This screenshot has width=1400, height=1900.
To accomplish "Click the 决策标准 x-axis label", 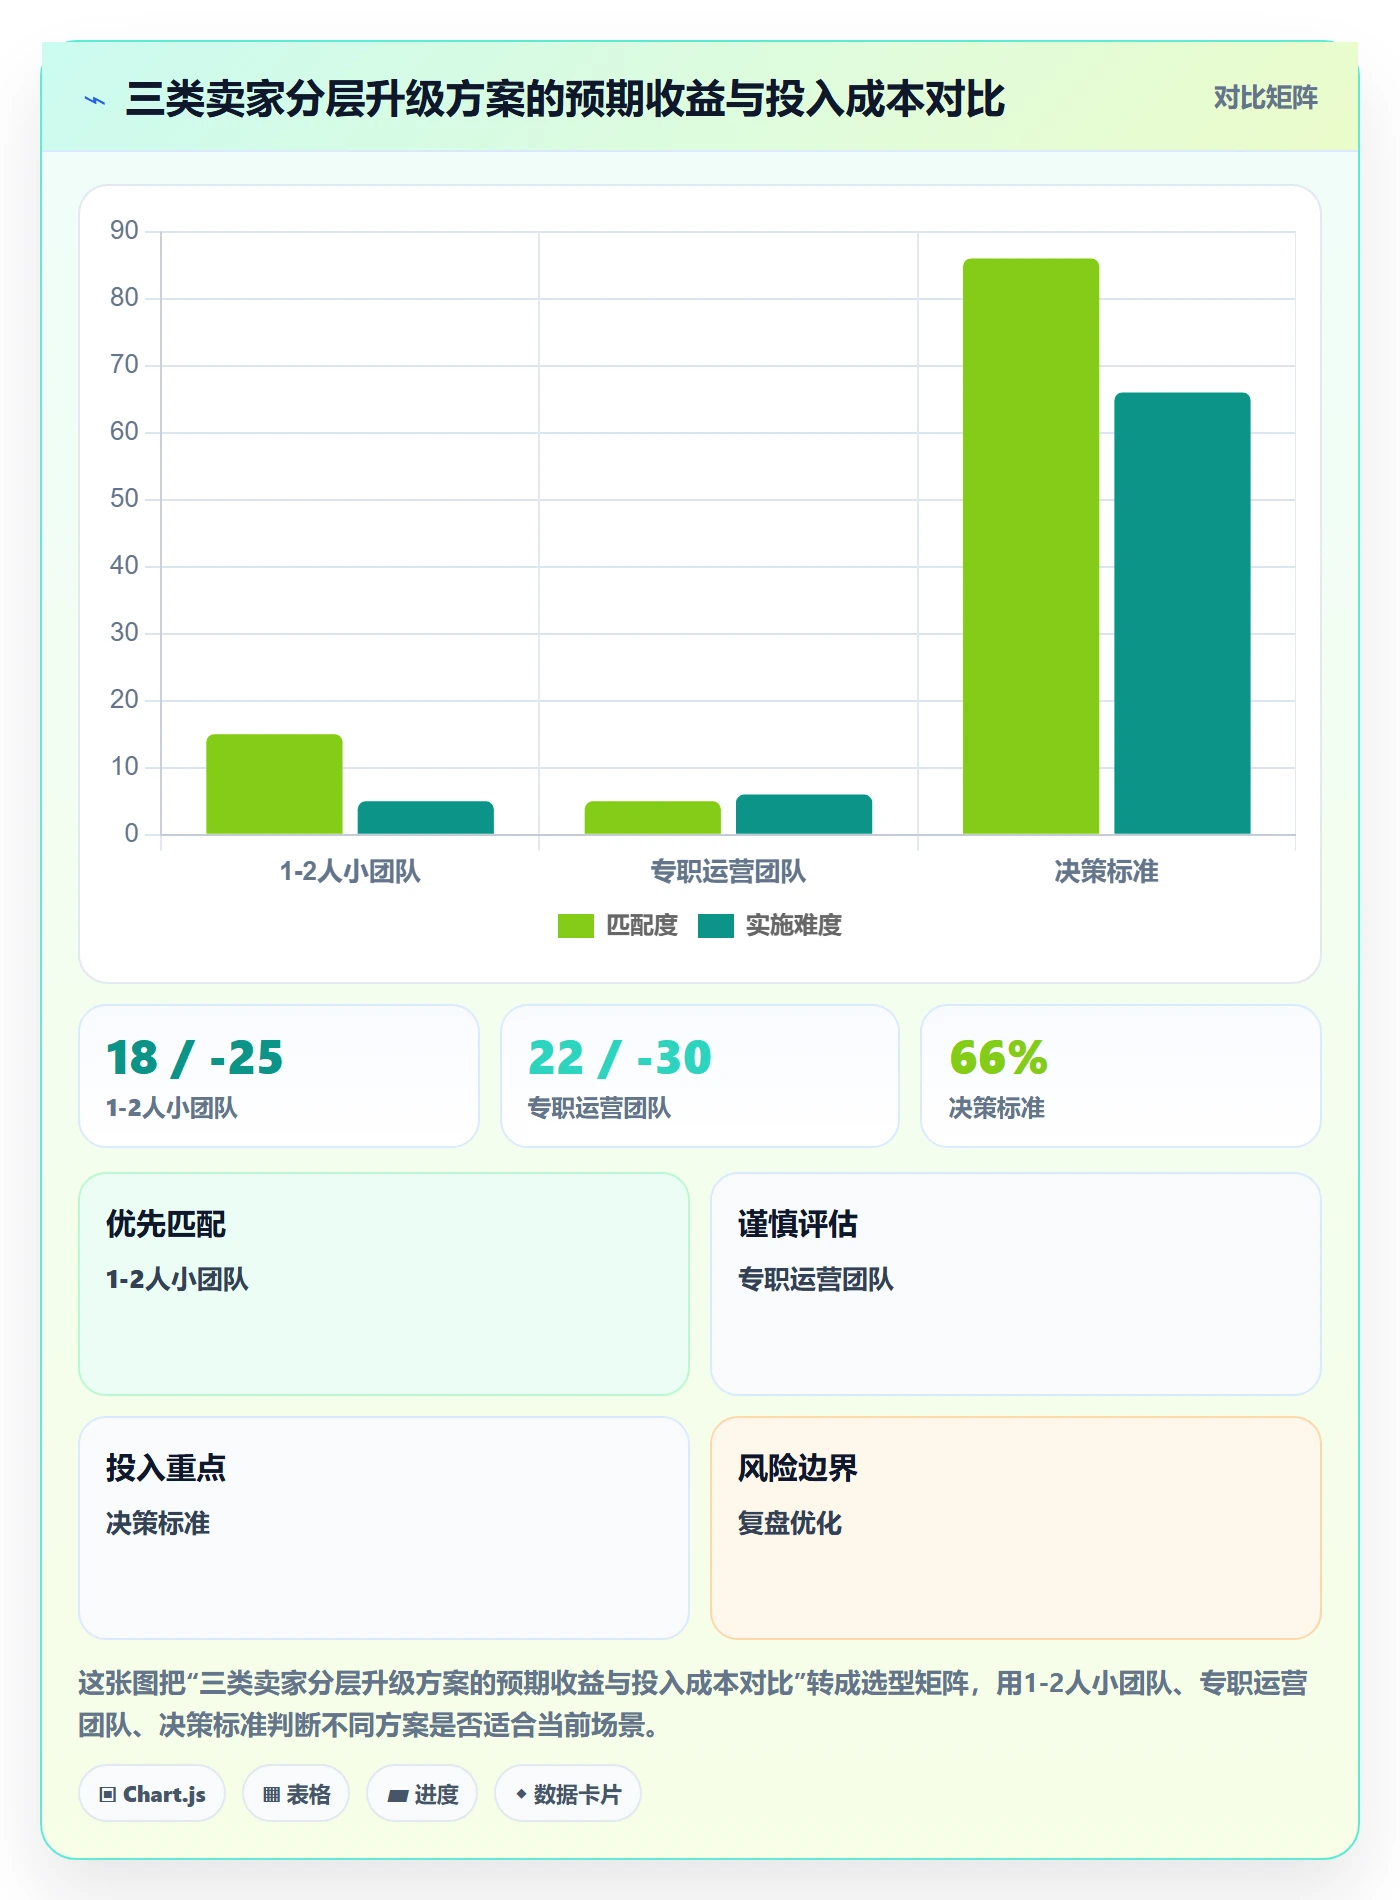I will 1106,872.
